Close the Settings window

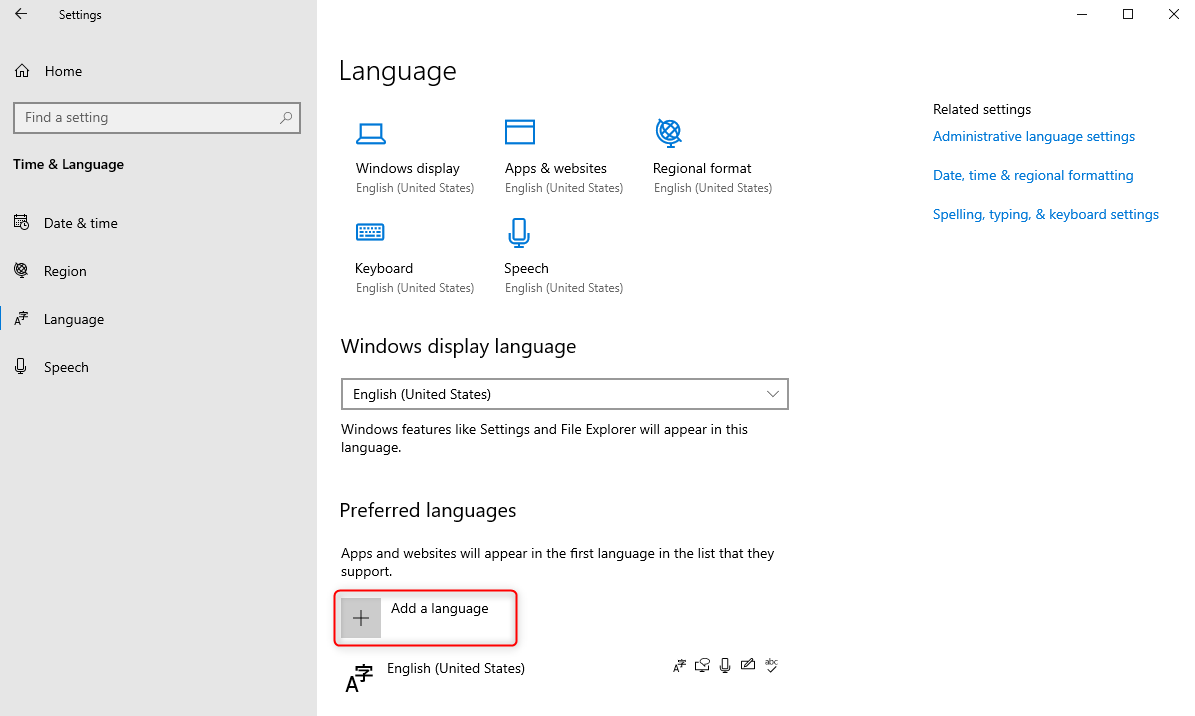click(x=1174, y=14)
